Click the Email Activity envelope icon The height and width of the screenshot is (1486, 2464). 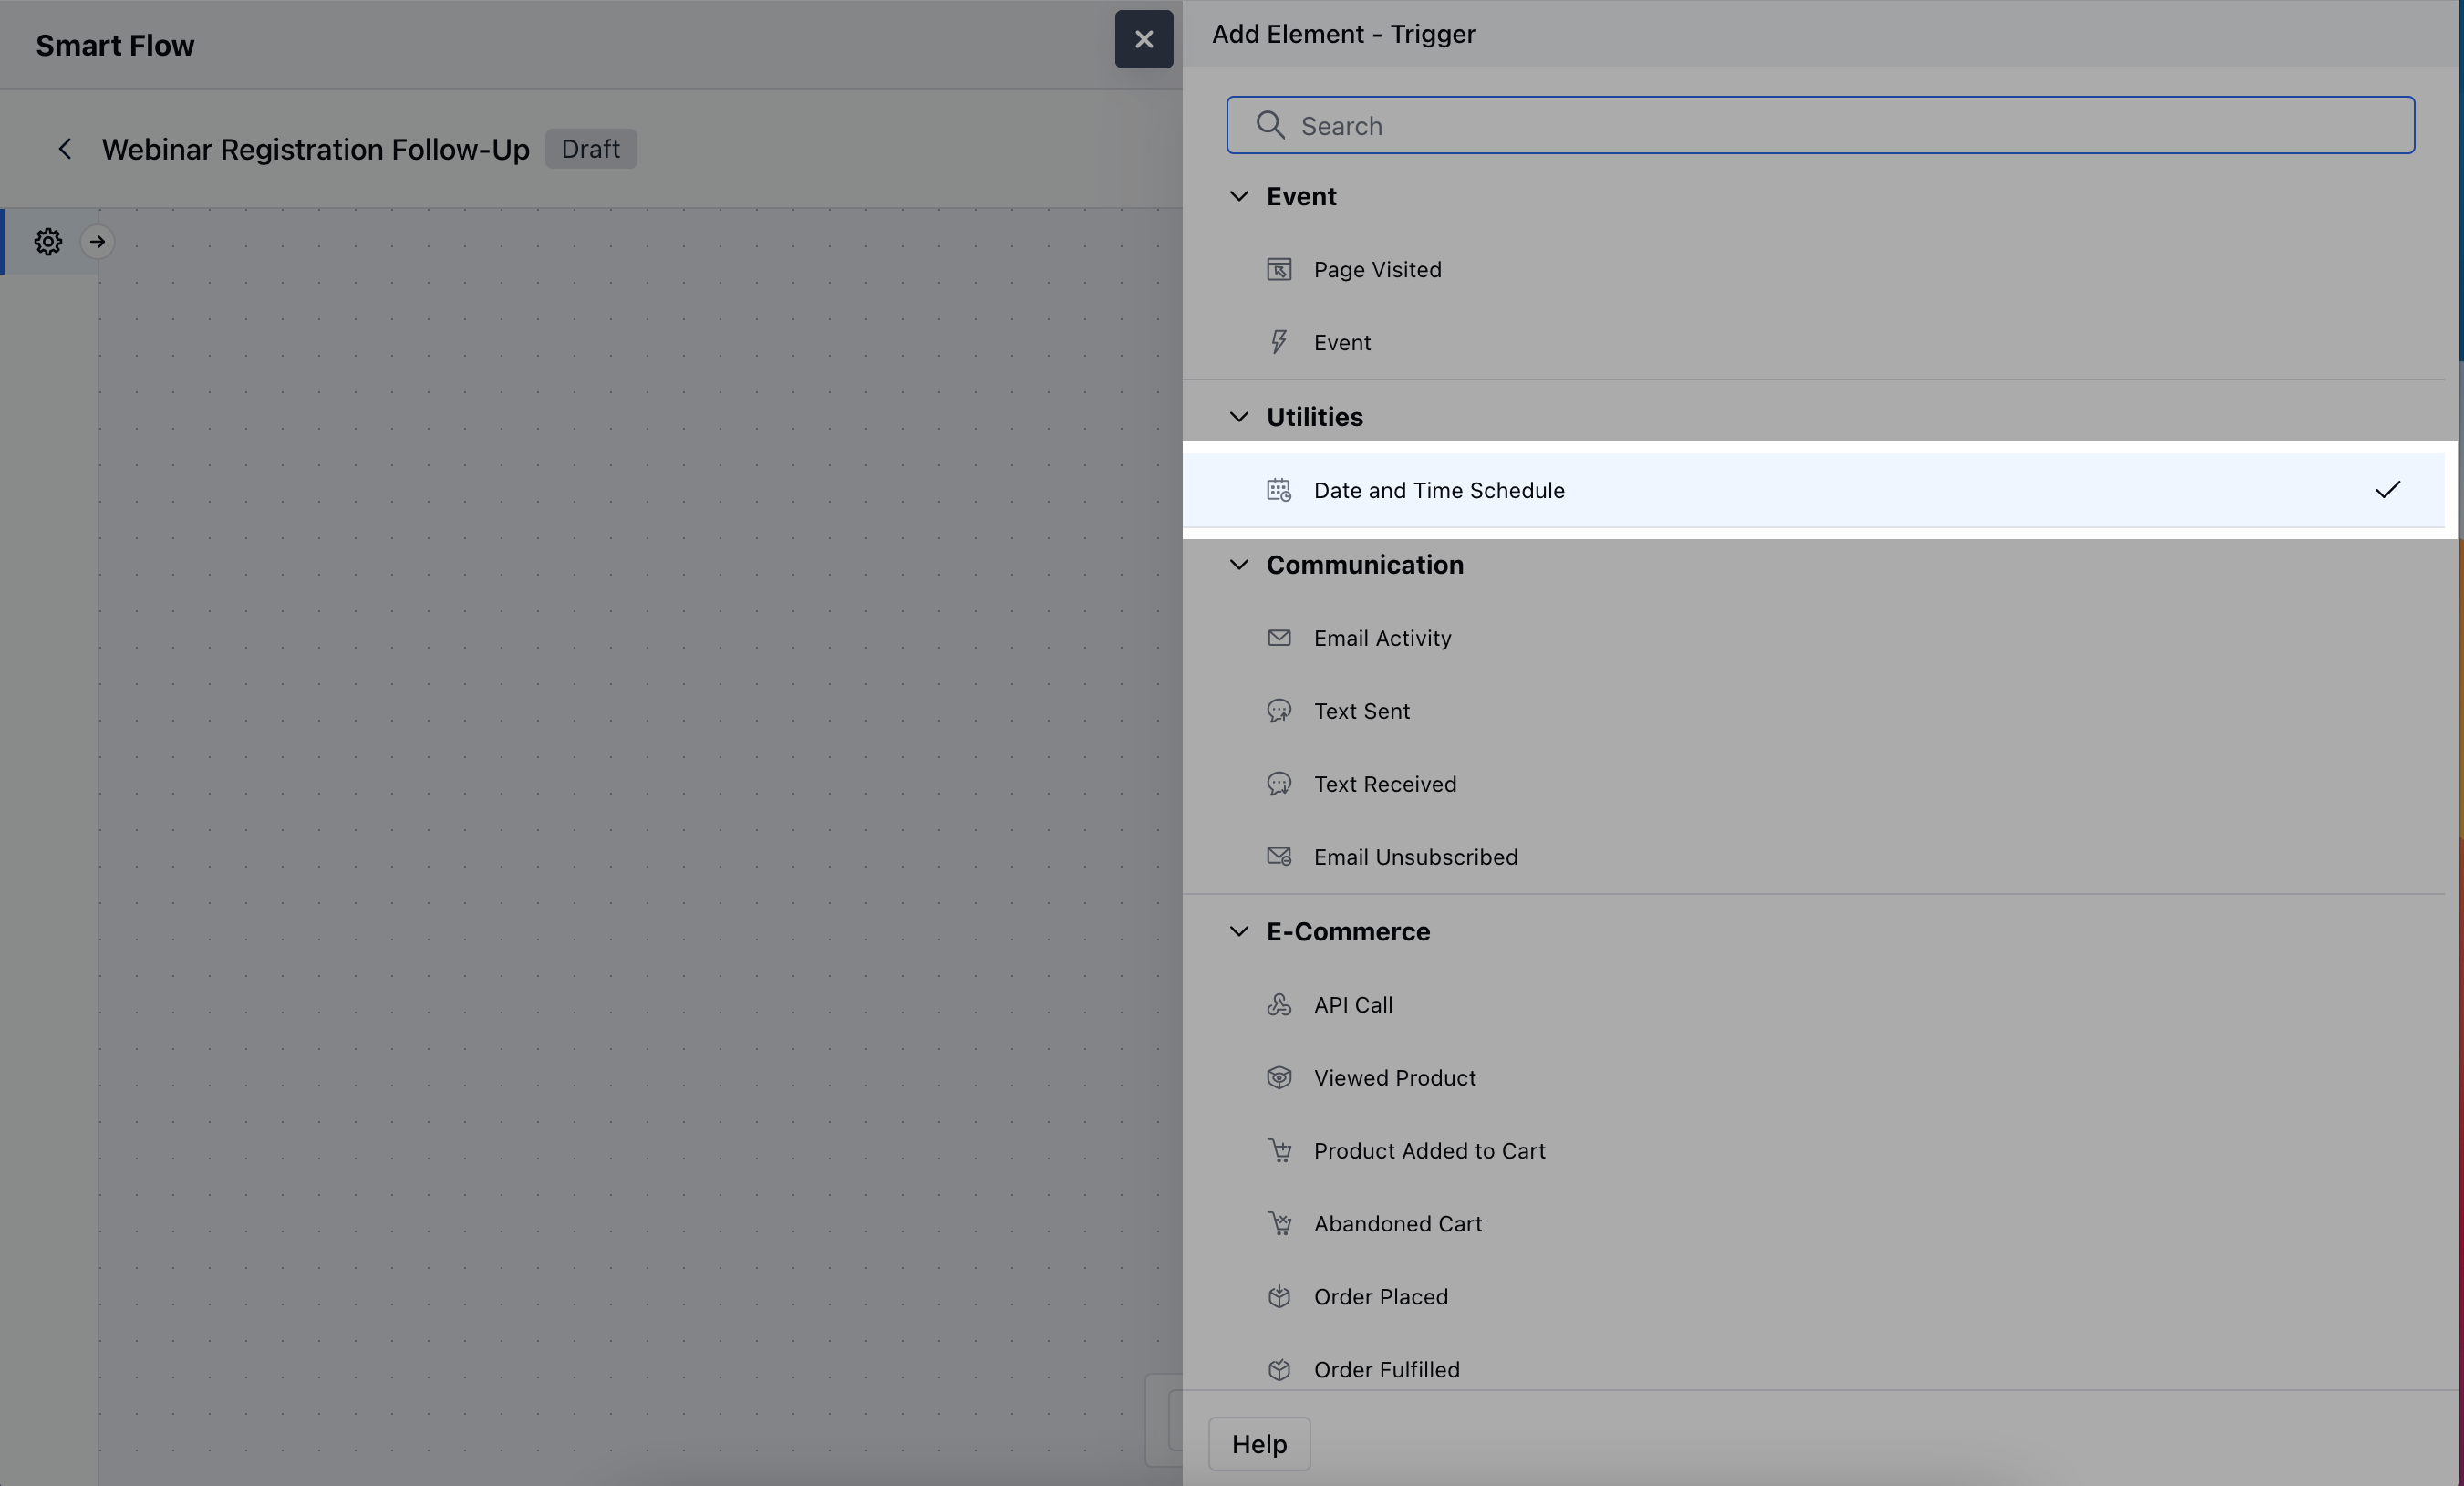[1279, 638]
